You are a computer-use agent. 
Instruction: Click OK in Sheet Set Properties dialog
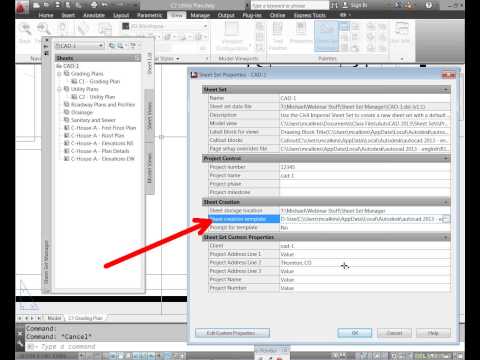pos(355,333)
